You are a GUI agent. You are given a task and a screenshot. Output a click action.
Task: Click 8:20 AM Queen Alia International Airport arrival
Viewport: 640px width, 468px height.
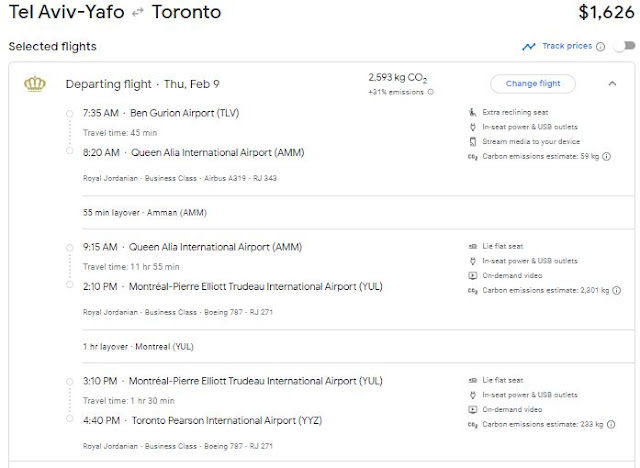[x=193, y=153]
